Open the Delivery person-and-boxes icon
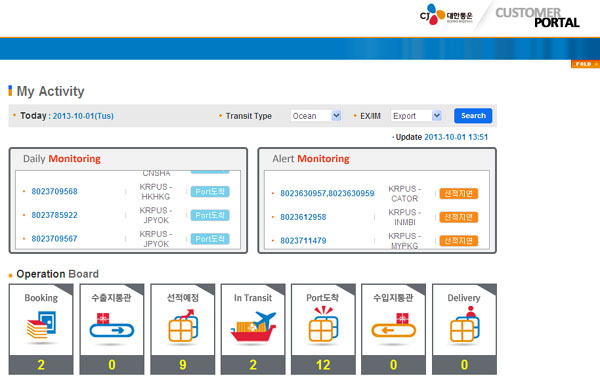600x380 pixels. 465,324
